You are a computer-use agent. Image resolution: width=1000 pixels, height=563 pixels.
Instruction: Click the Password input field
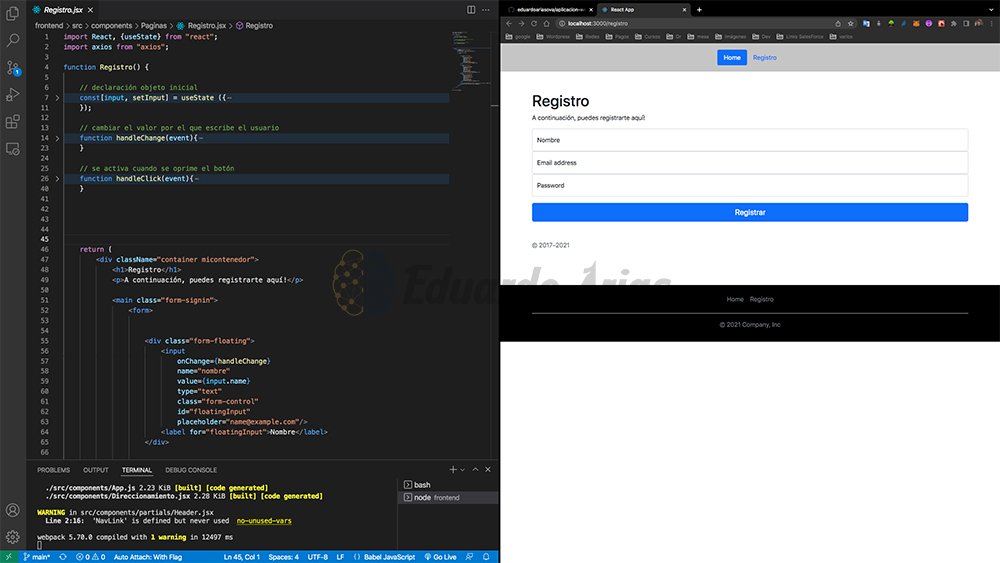pyautogui.click(x=749, y=186)
